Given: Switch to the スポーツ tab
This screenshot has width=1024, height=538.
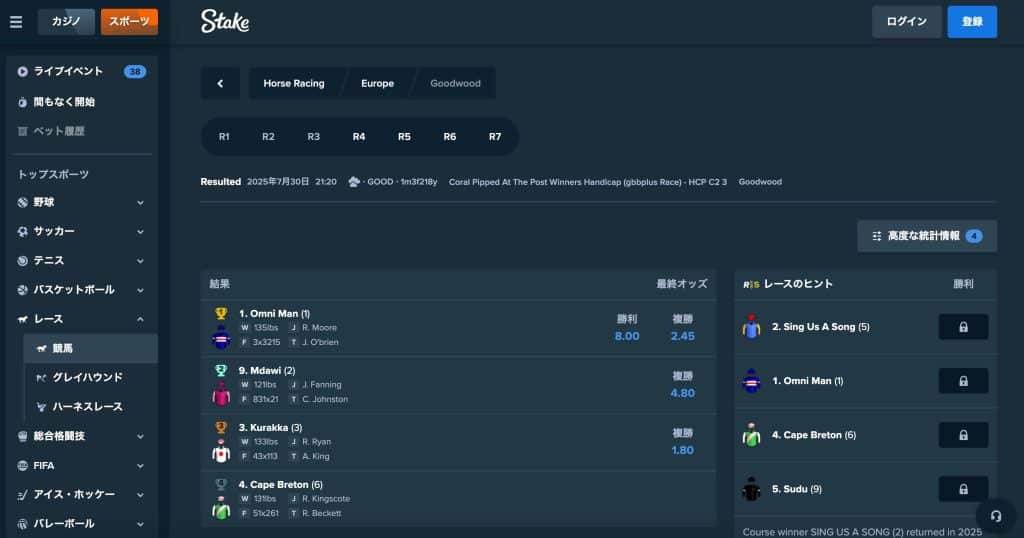Looking at the screenshot, I should [129, 22].
